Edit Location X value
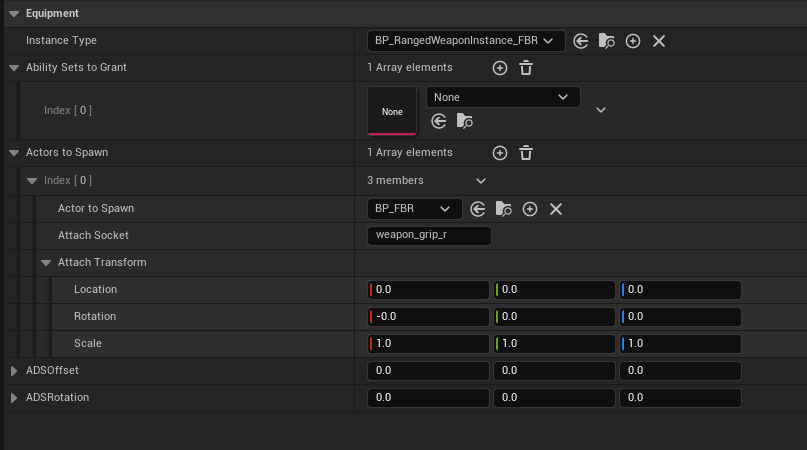The width and height of the screenshot is (807, 450). [428, 290]
